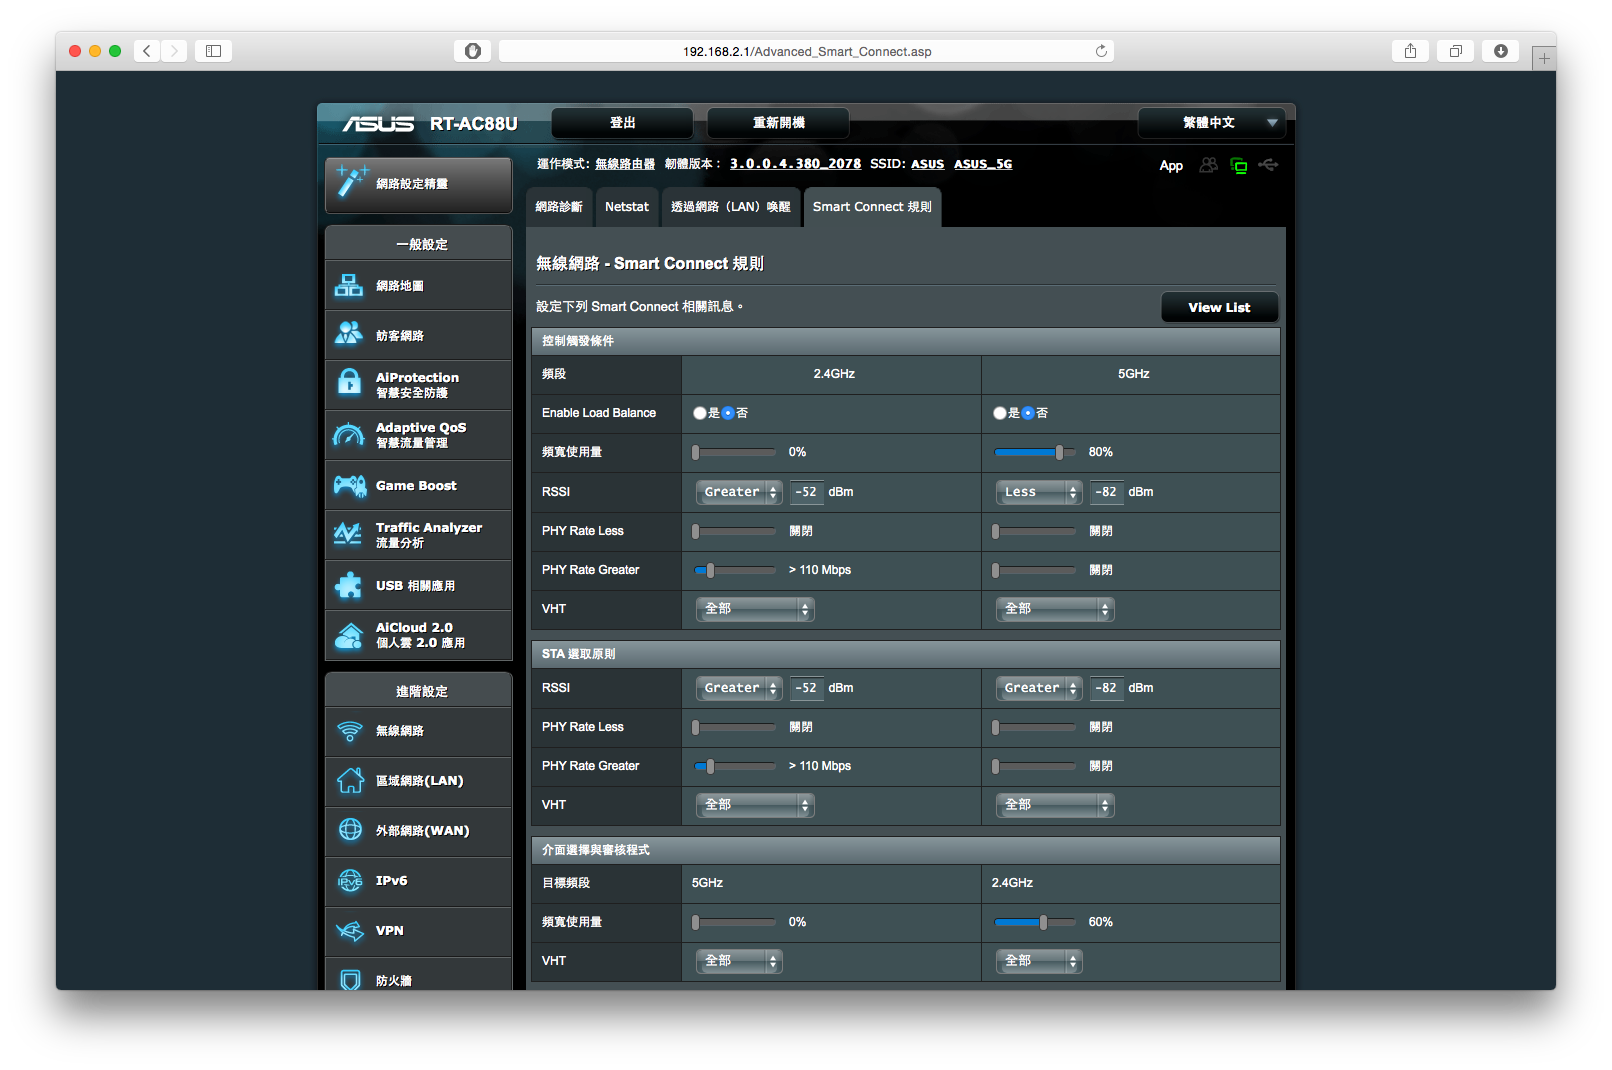Open STA selection RSSI Greater dropdown for 5GHz
This screenshot has width=1612, height=1070.
(x=1039, y=688)
